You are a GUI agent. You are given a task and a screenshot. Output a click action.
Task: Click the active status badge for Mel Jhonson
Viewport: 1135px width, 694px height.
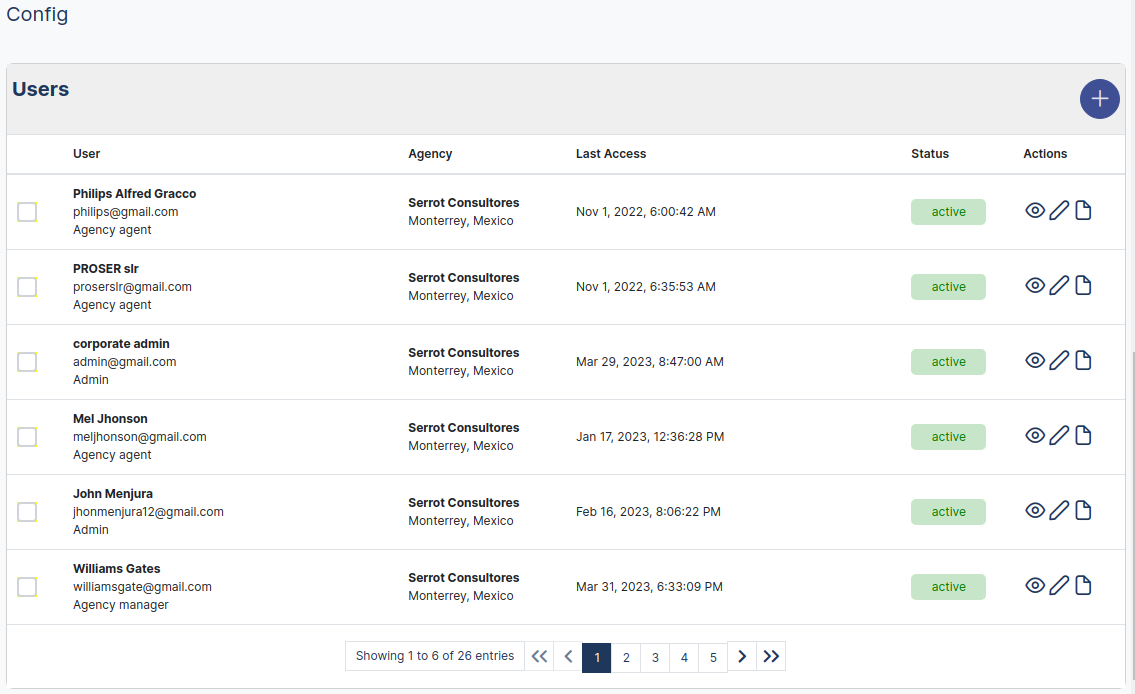click(x=948, y=436)
